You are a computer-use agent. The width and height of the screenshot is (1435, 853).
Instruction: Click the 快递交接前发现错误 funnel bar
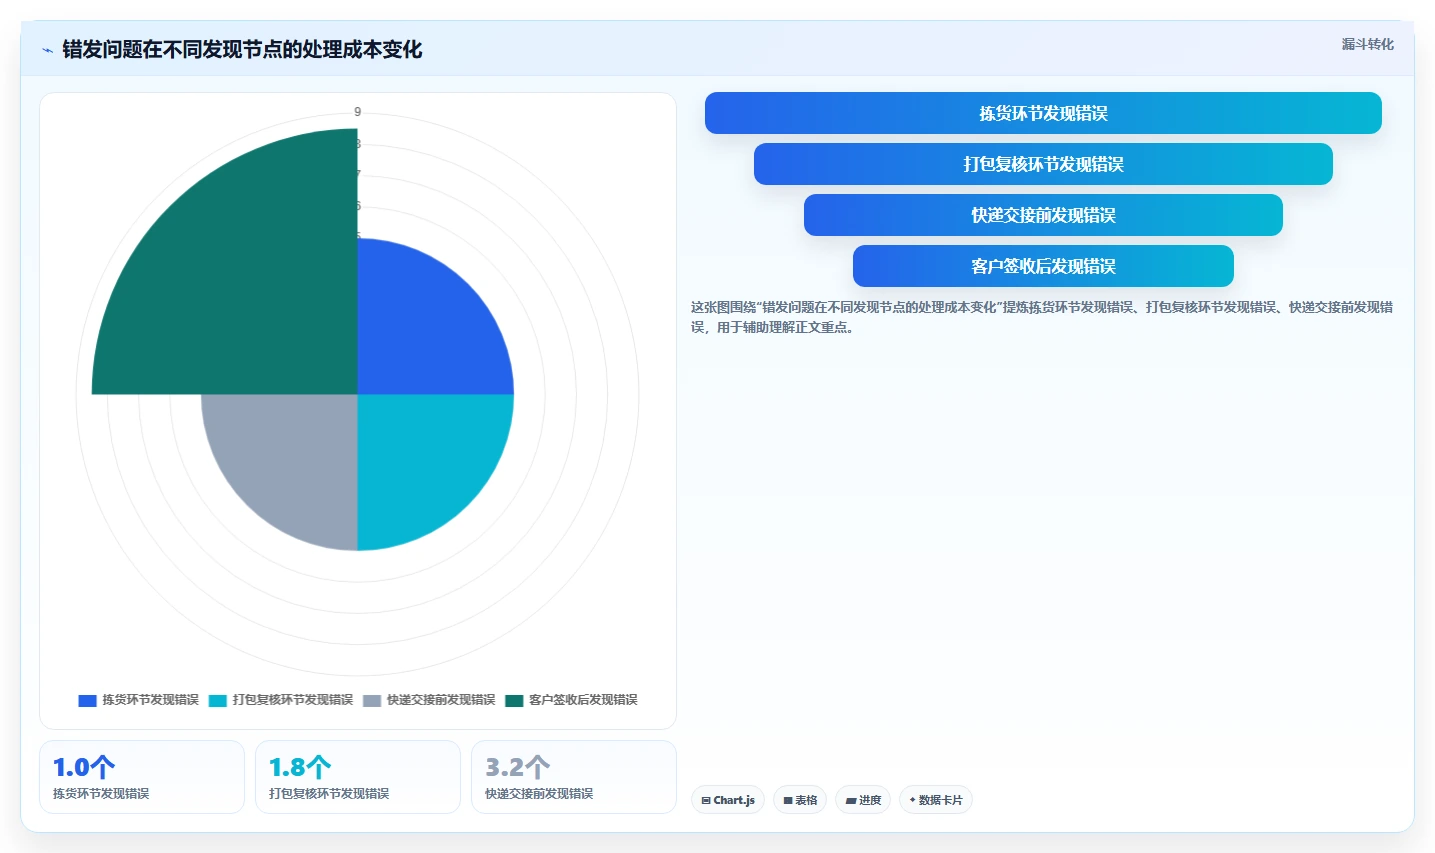pos(1043,215)
